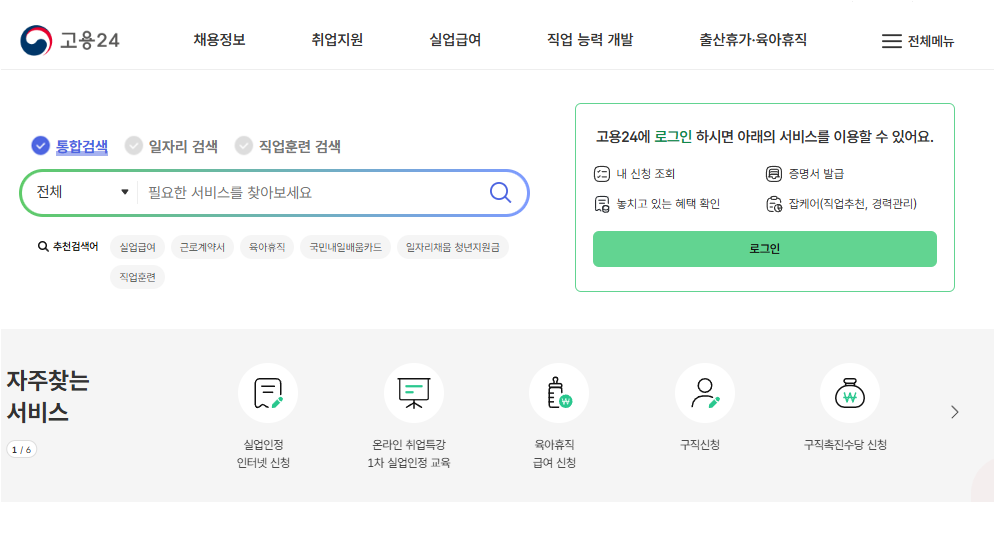This screenshot has width=995, height=551.
Task: Click 일자리채움 청년지원금 search tag
Action: pyautogui.click(x=453, y=247)
